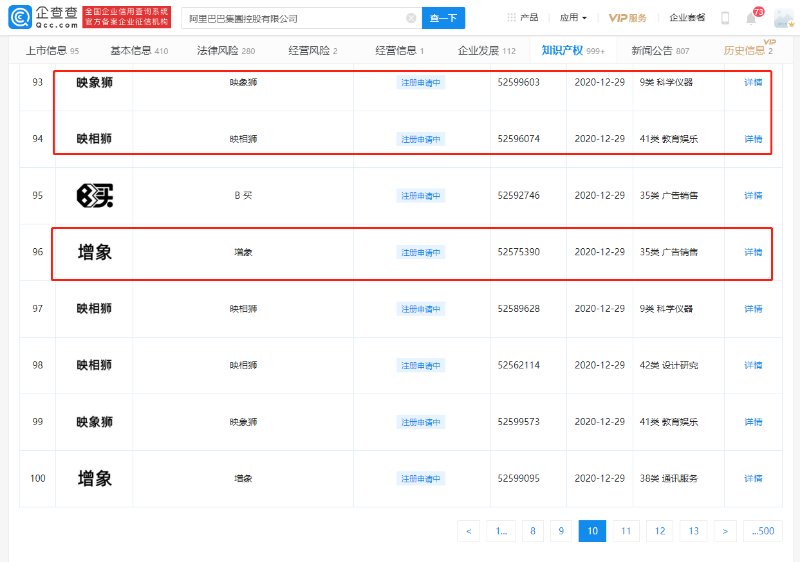Jump to first pages via 1... button
This screenshot has width=800, height=562.
[x=501, y=531]
